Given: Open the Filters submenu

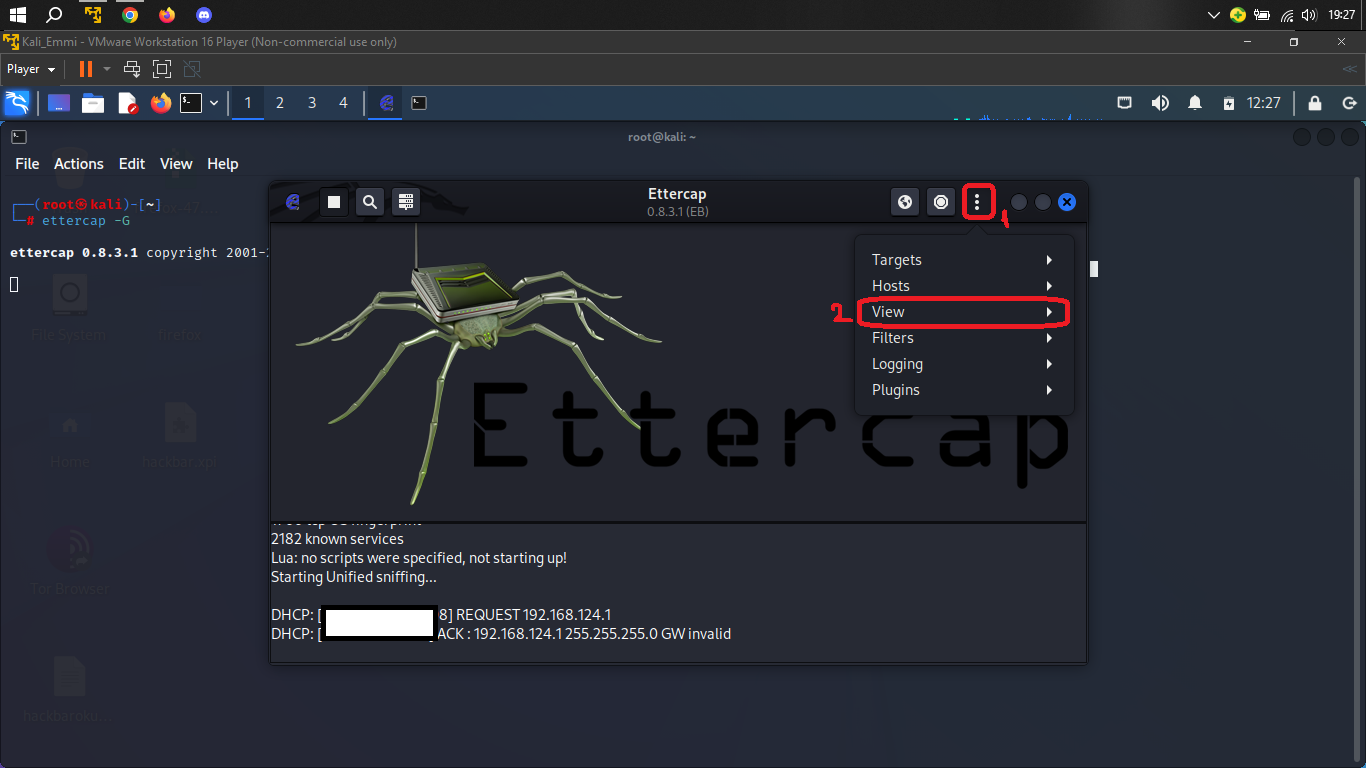Looking at the screenshot, I should coord(964,338).
